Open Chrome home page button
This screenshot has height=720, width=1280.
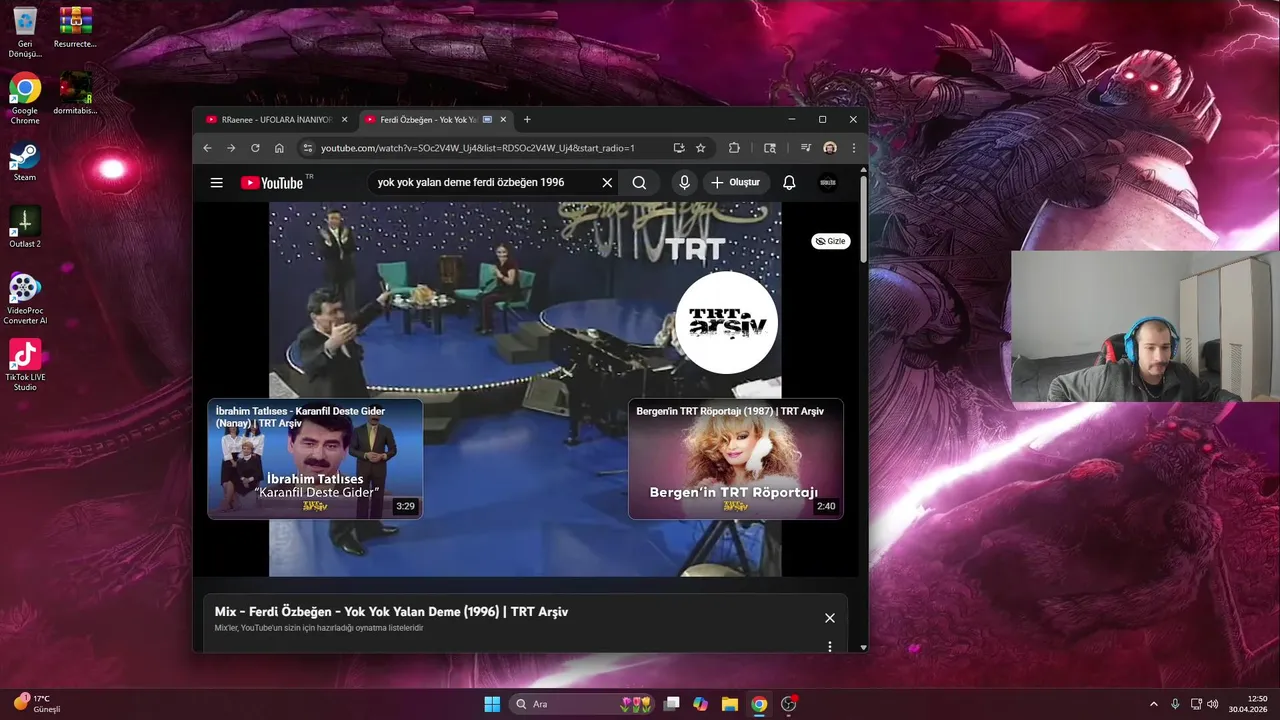(x=279, y=148)
